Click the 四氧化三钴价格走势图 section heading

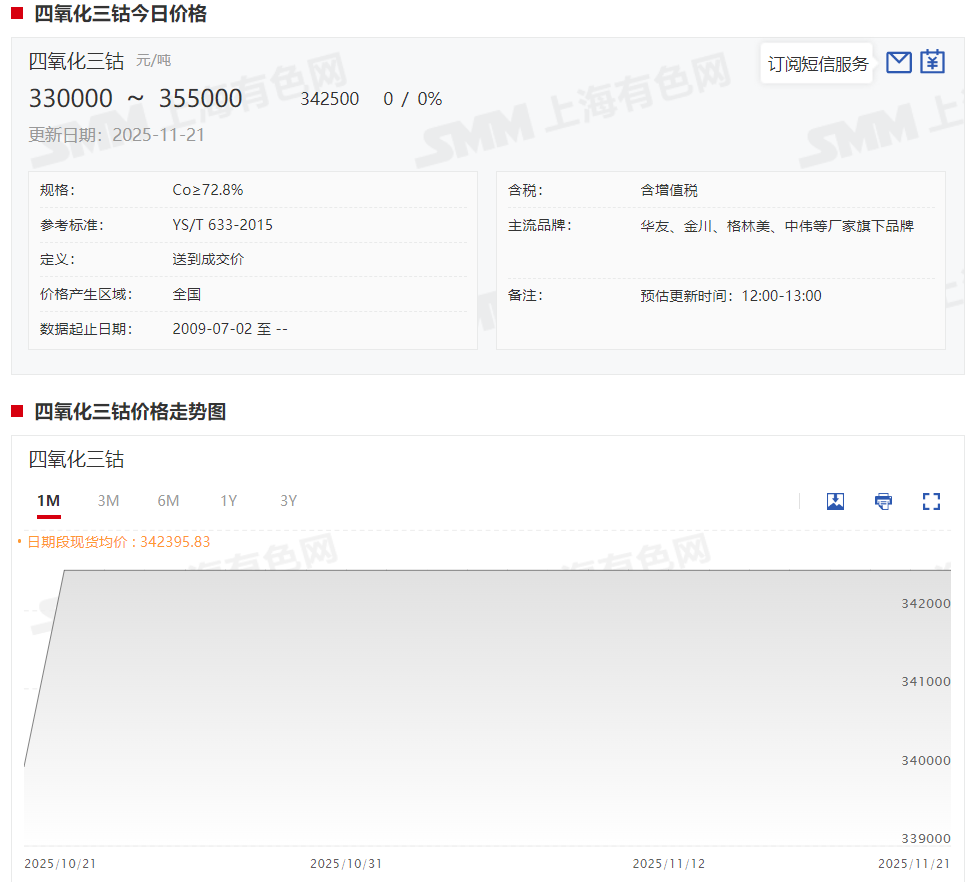click(x=130, y=412)
